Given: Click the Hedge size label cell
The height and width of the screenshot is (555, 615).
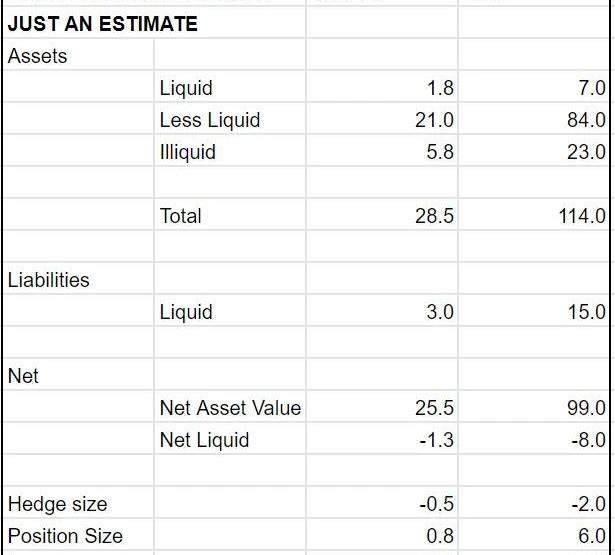Looking at the screenshot, I should (57, 504).
